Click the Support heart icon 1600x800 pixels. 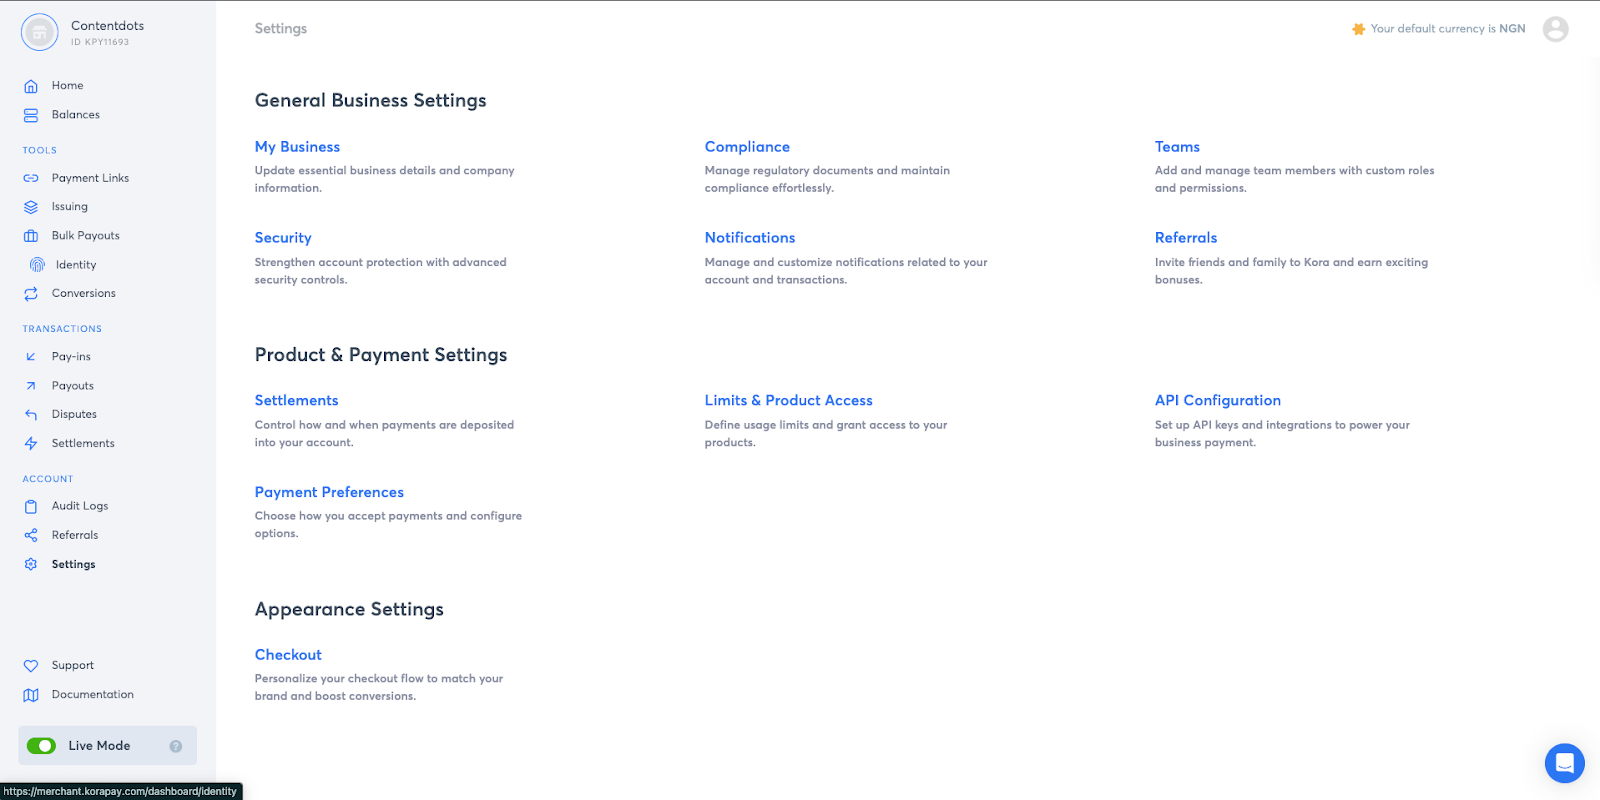(31, 666)
